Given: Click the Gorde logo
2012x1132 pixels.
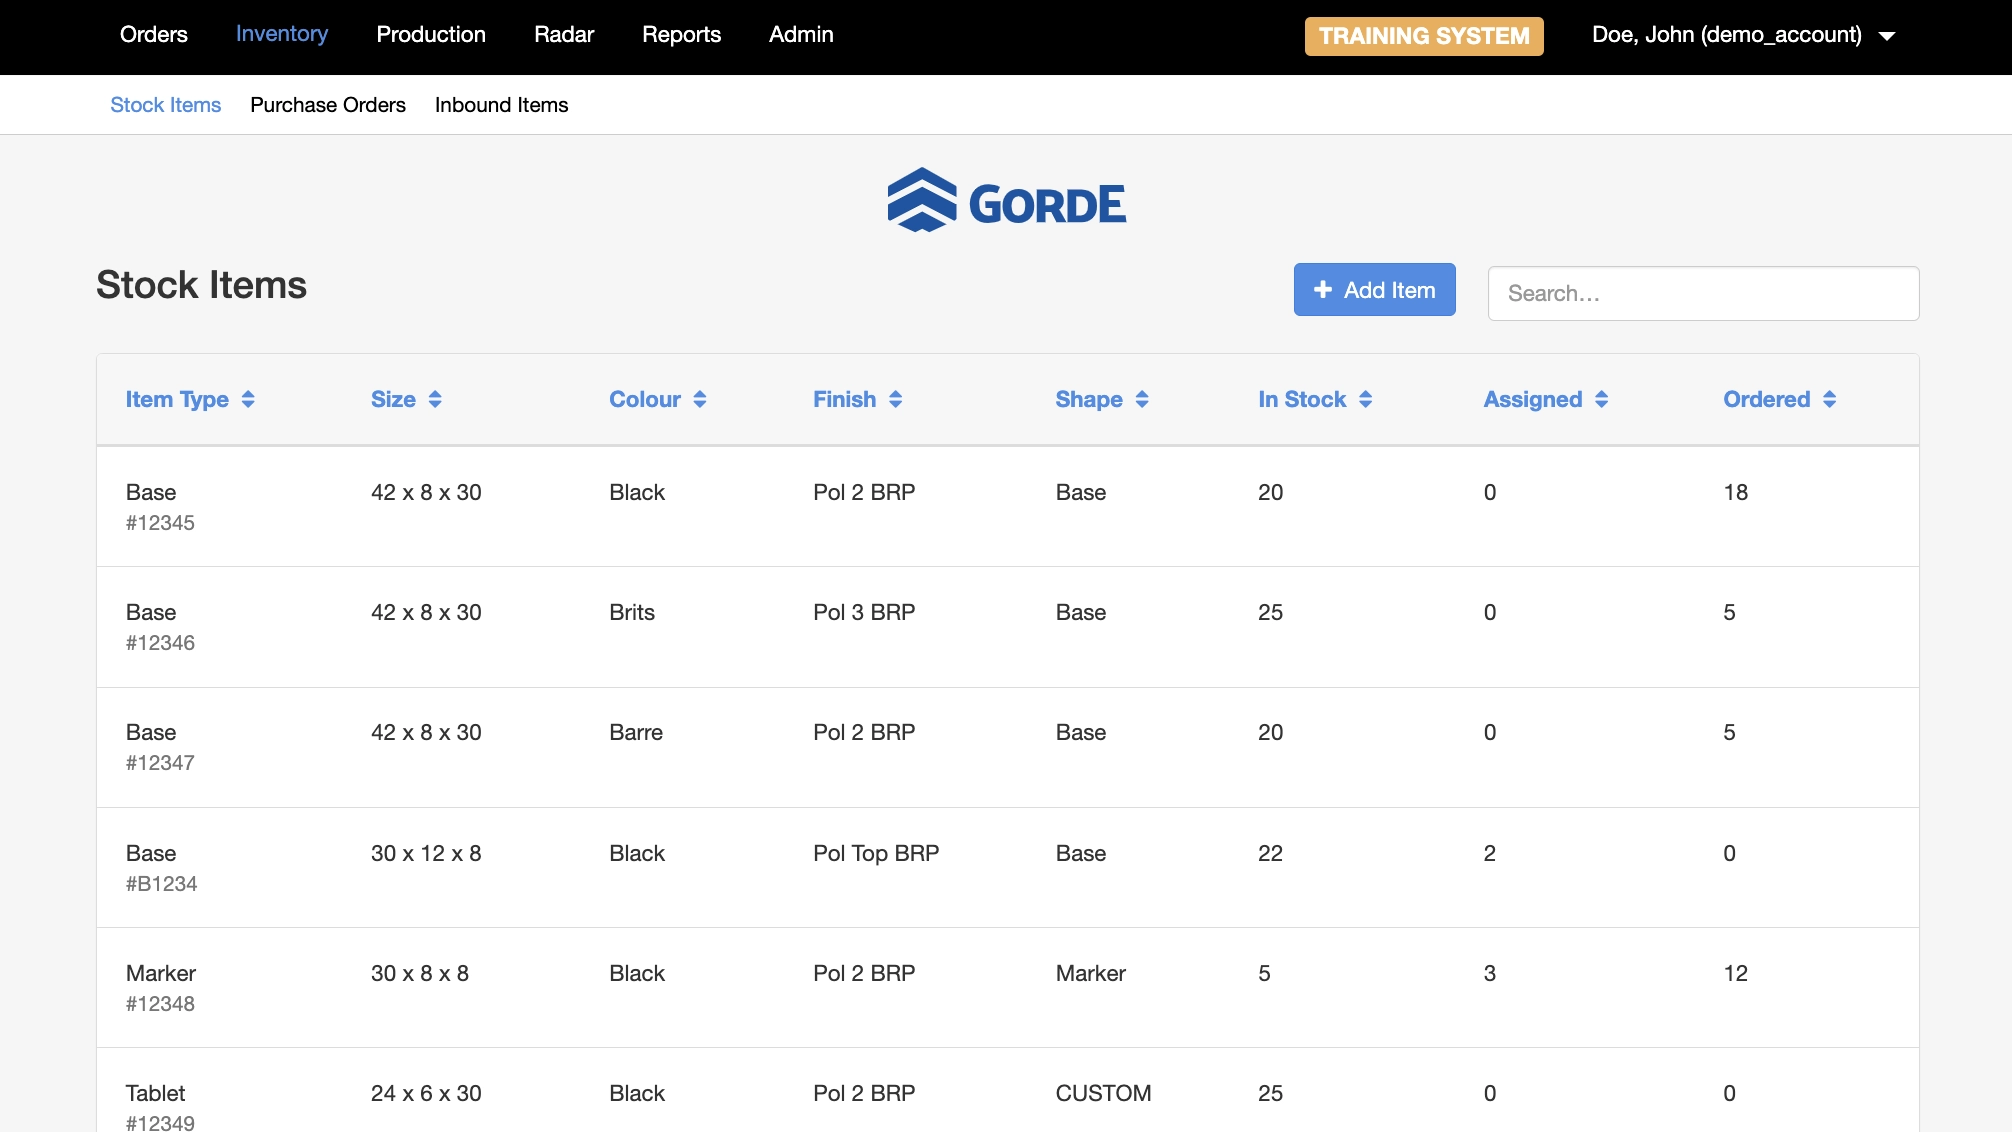Looking at the screenshot, I should (1006, 202).
